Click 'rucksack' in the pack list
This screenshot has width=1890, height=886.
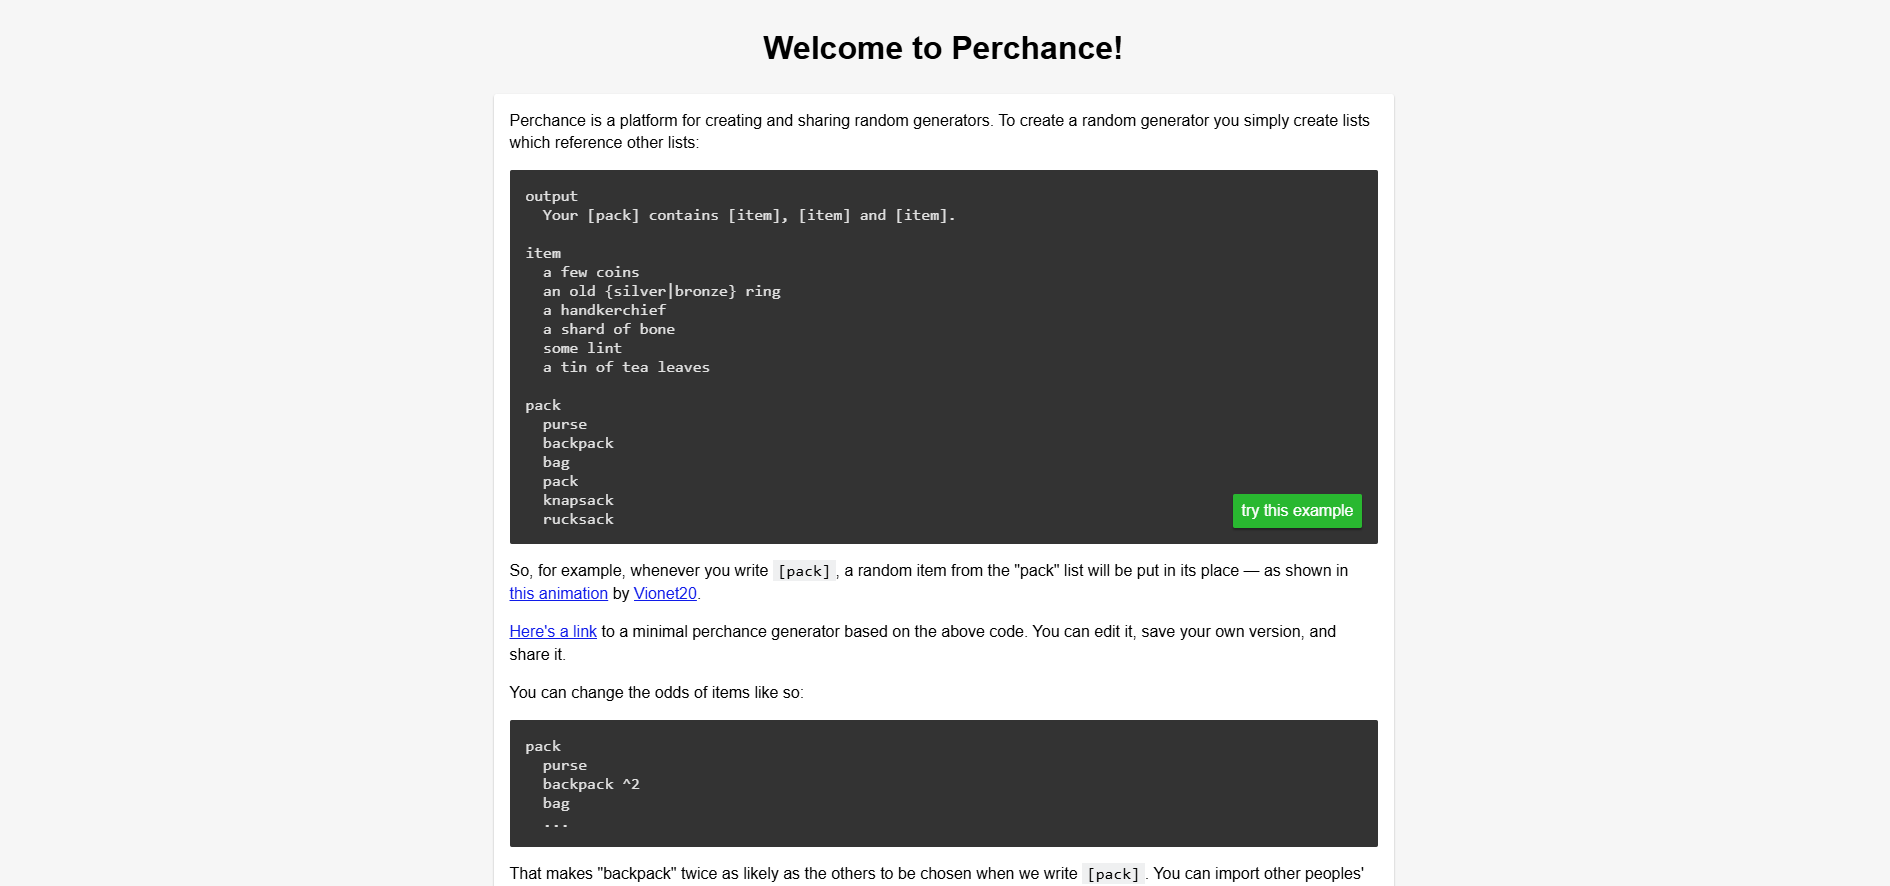tap(578, 520)
